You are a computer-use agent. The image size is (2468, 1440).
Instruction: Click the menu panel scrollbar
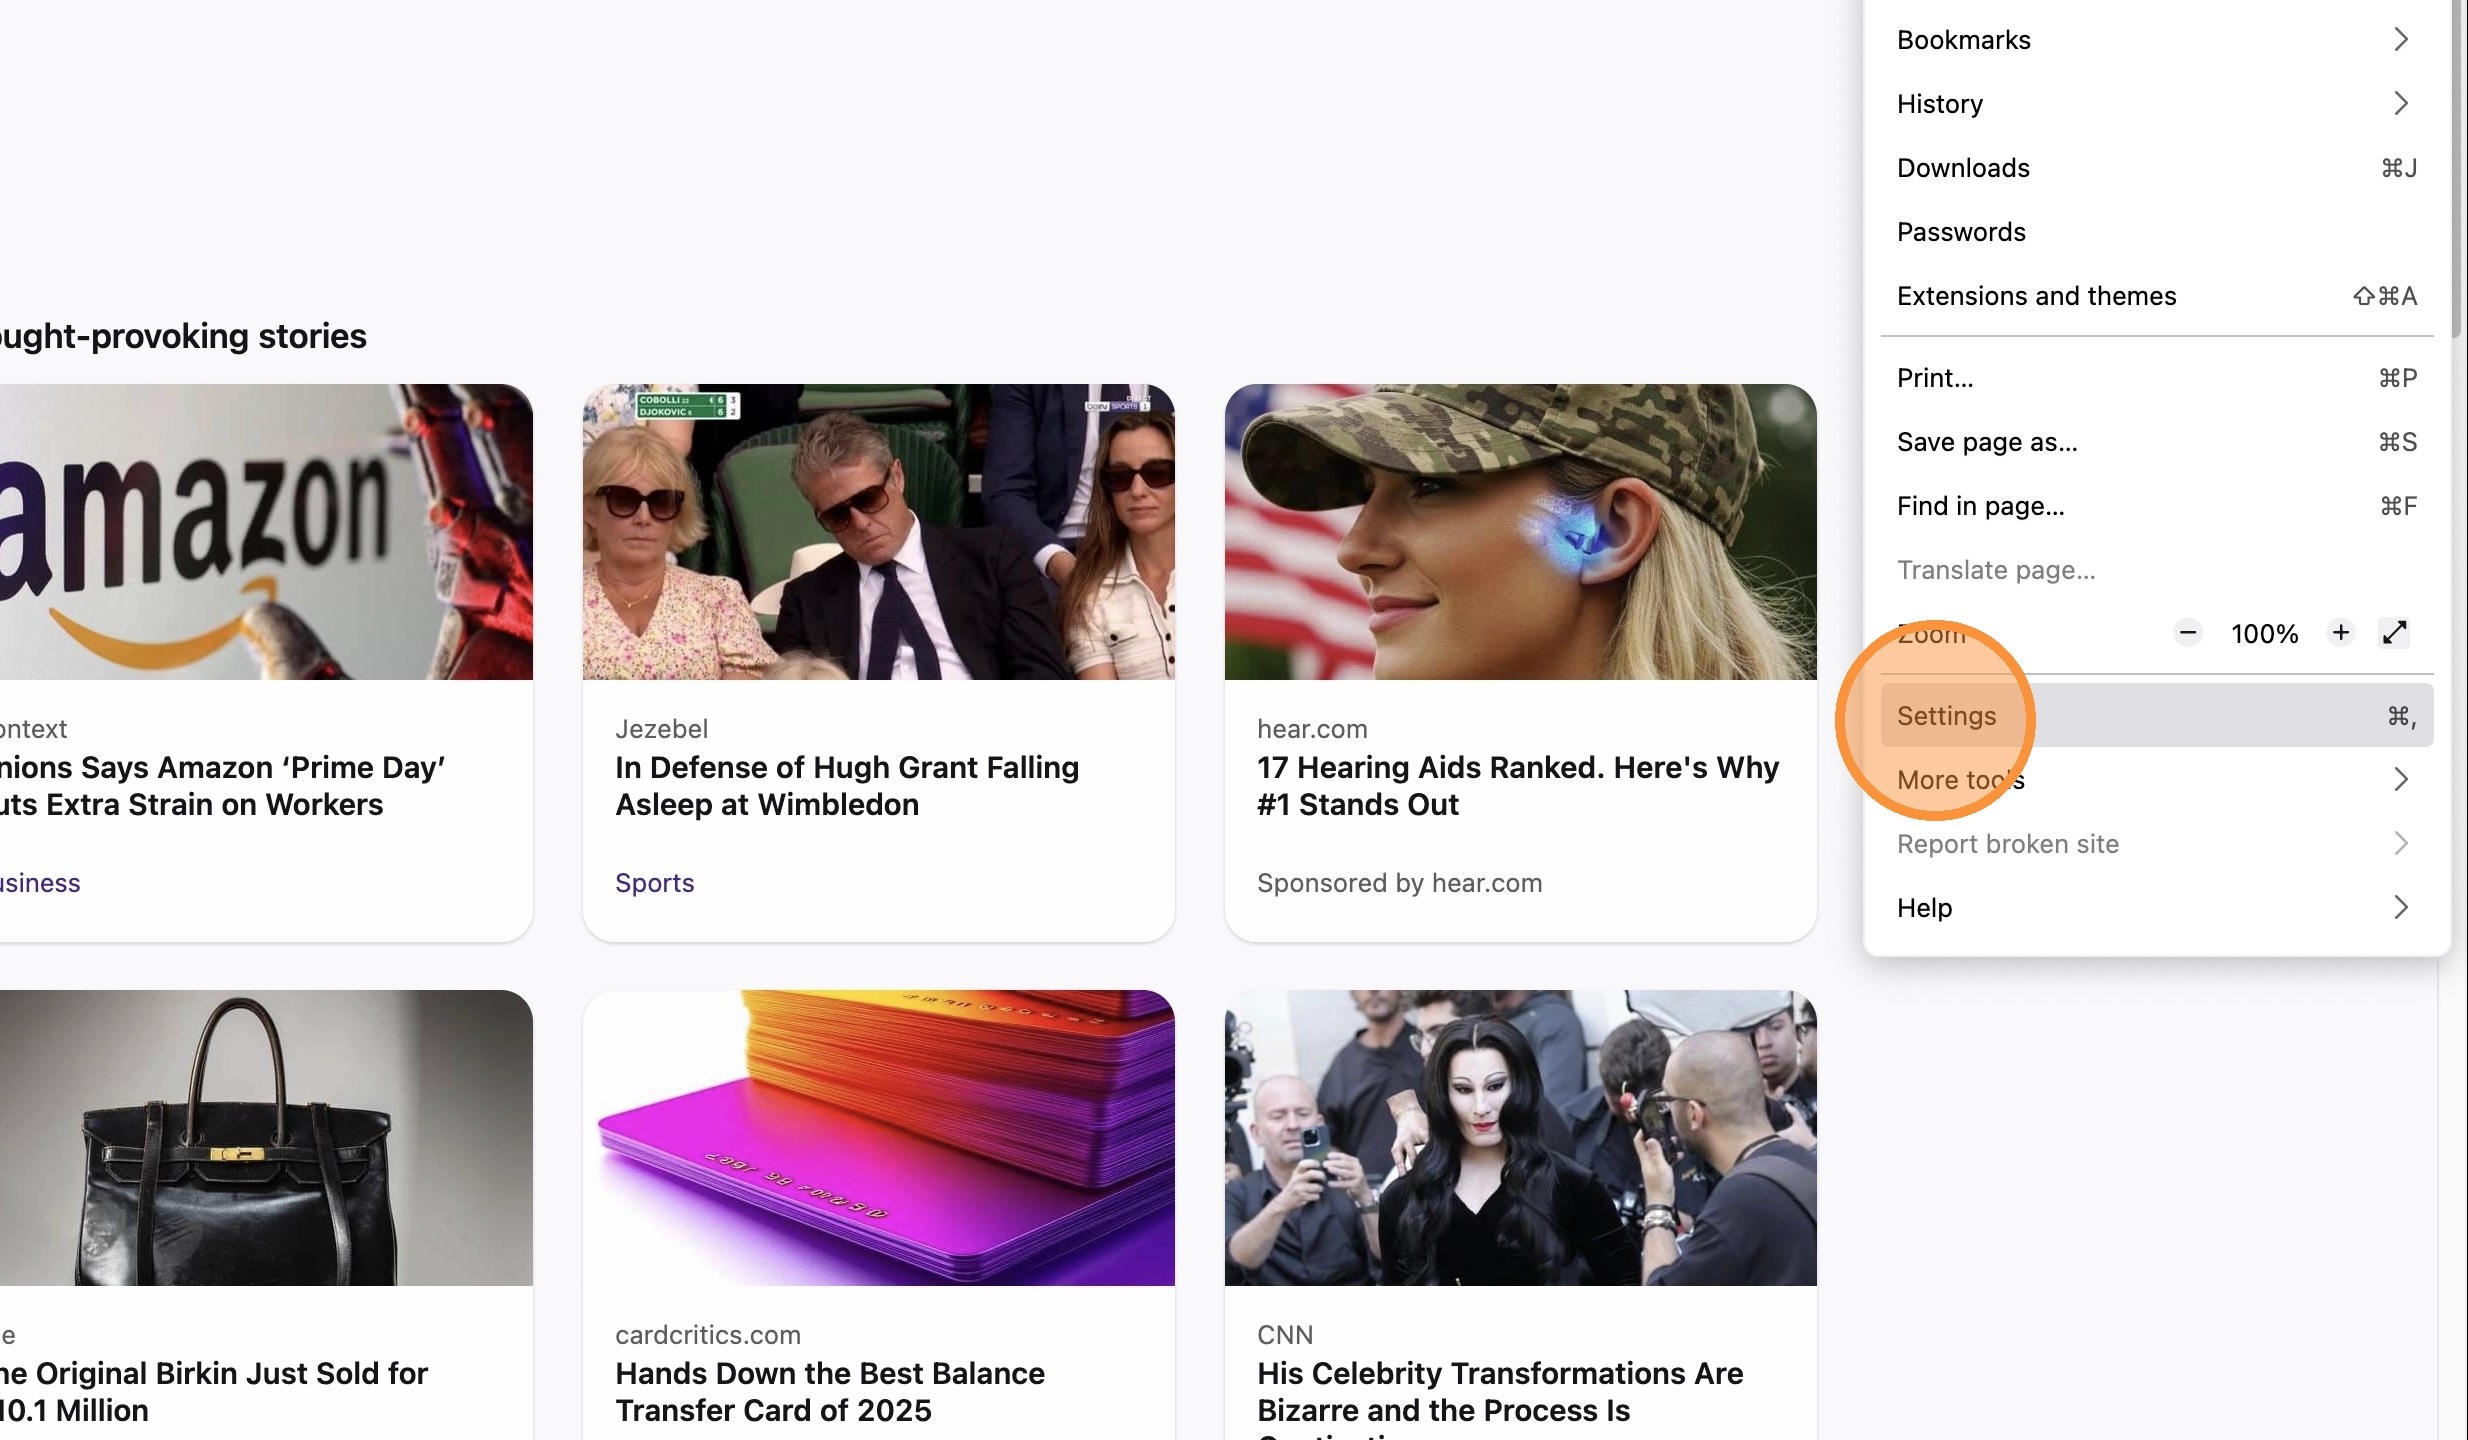tap(2457, 168)
